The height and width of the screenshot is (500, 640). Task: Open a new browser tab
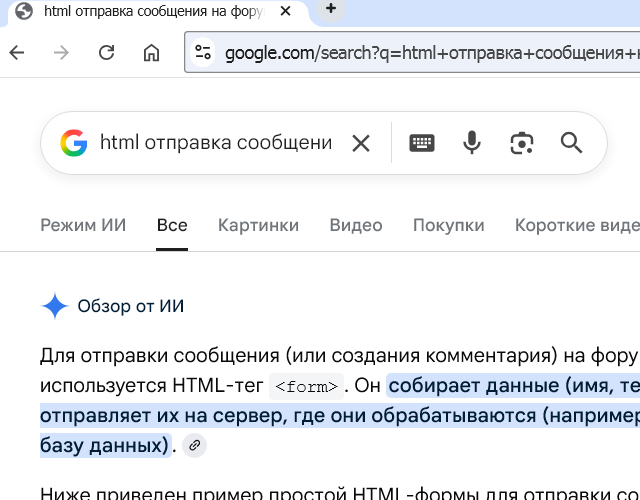tap(331, 9)
